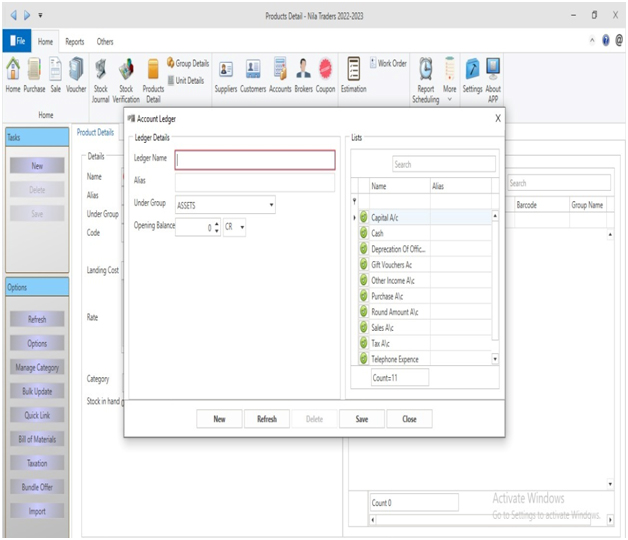Increase Opening Balance with up arrow
This screenshot has width=628, height=540.
click(x=217, y=224)
